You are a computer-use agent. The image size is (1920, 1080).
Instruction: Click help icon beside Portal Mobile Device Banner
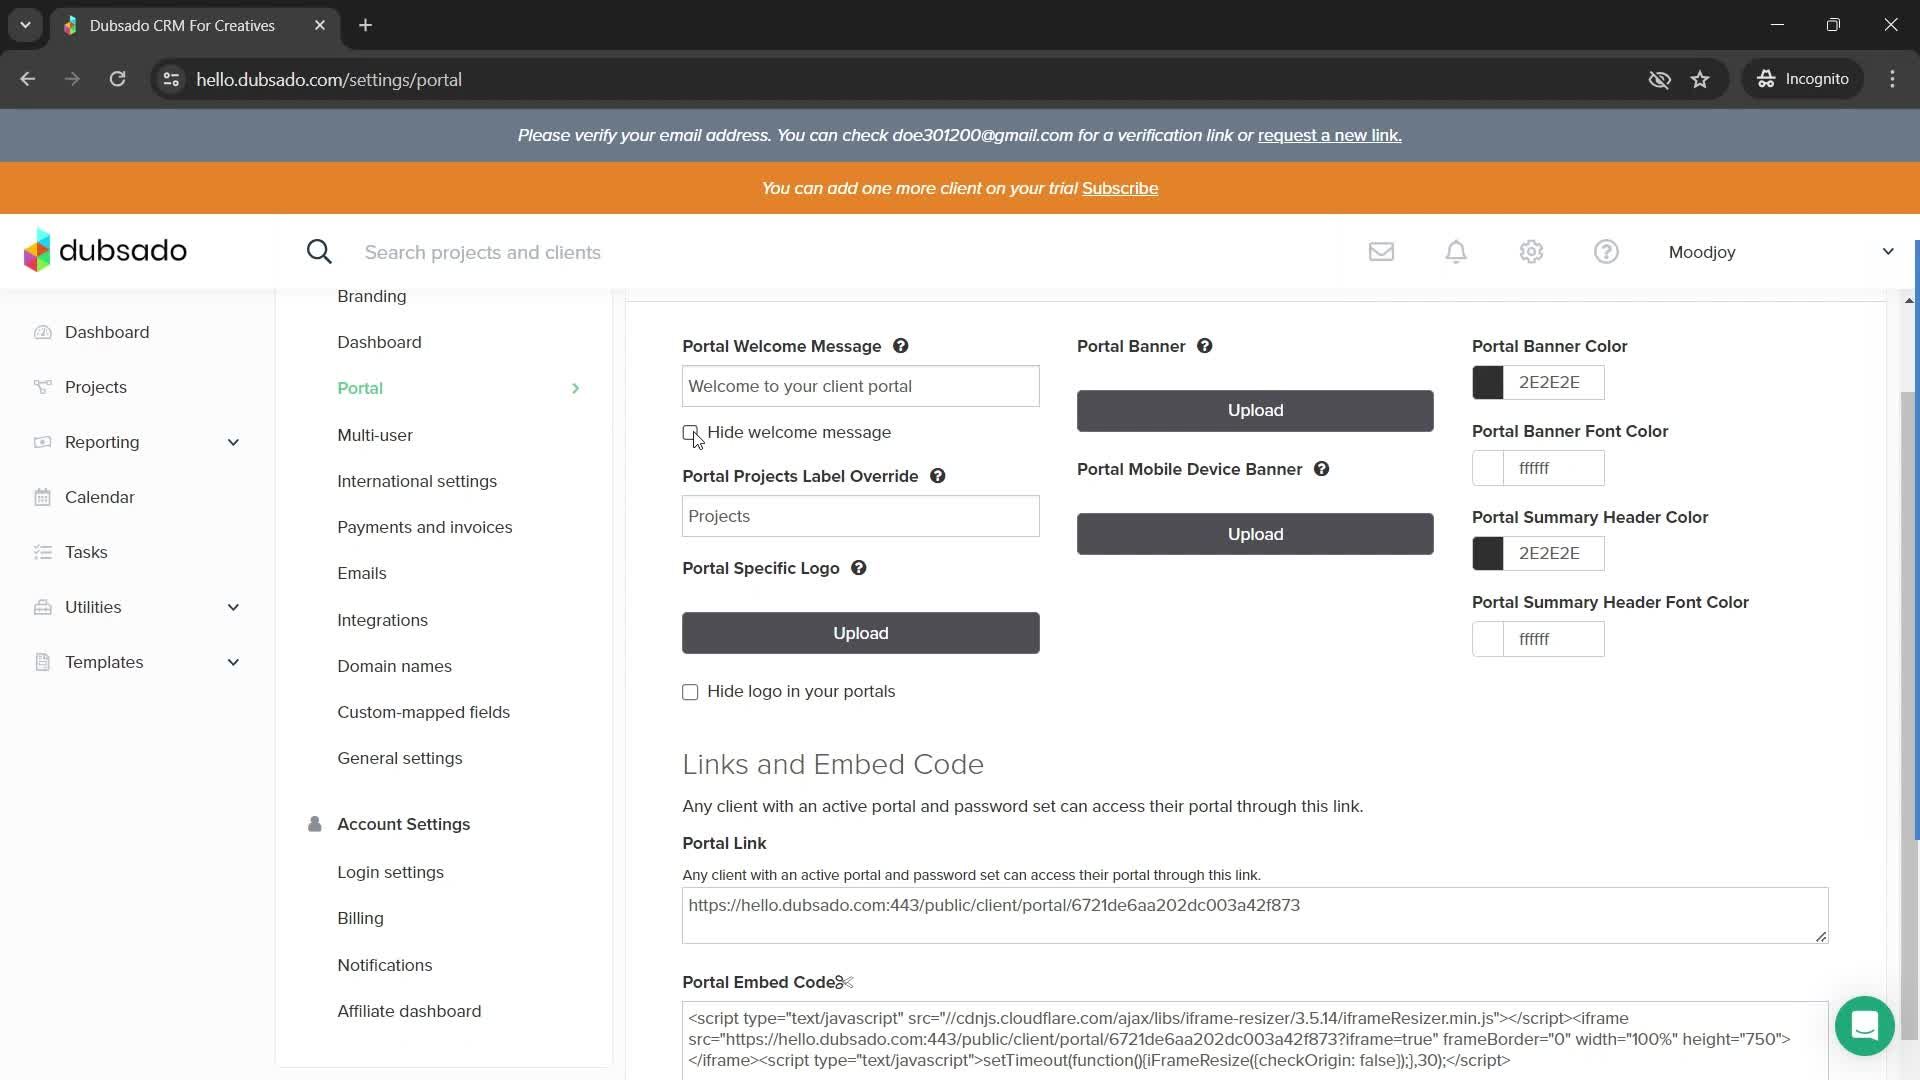[1321, 469]
